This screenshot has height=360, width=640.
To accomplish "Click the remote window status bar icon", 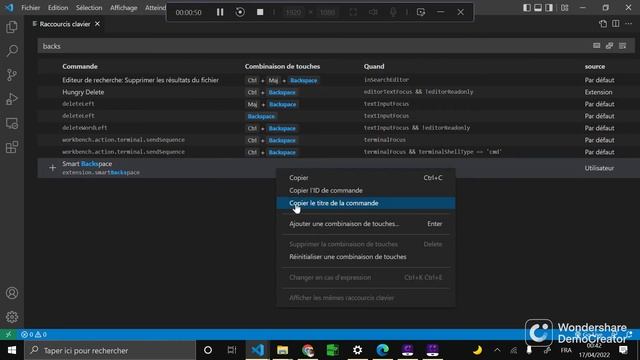I will [x=8, y=334].
